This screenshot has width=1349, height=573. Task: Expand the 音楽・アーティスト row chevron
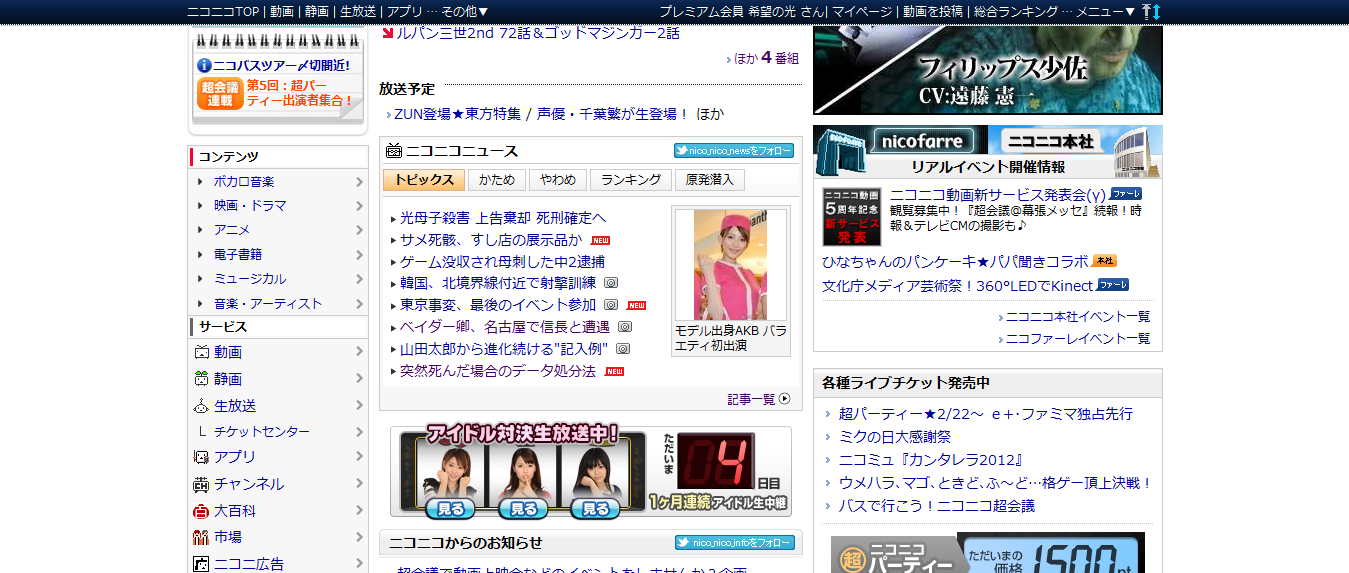click(x=359, y=303)
